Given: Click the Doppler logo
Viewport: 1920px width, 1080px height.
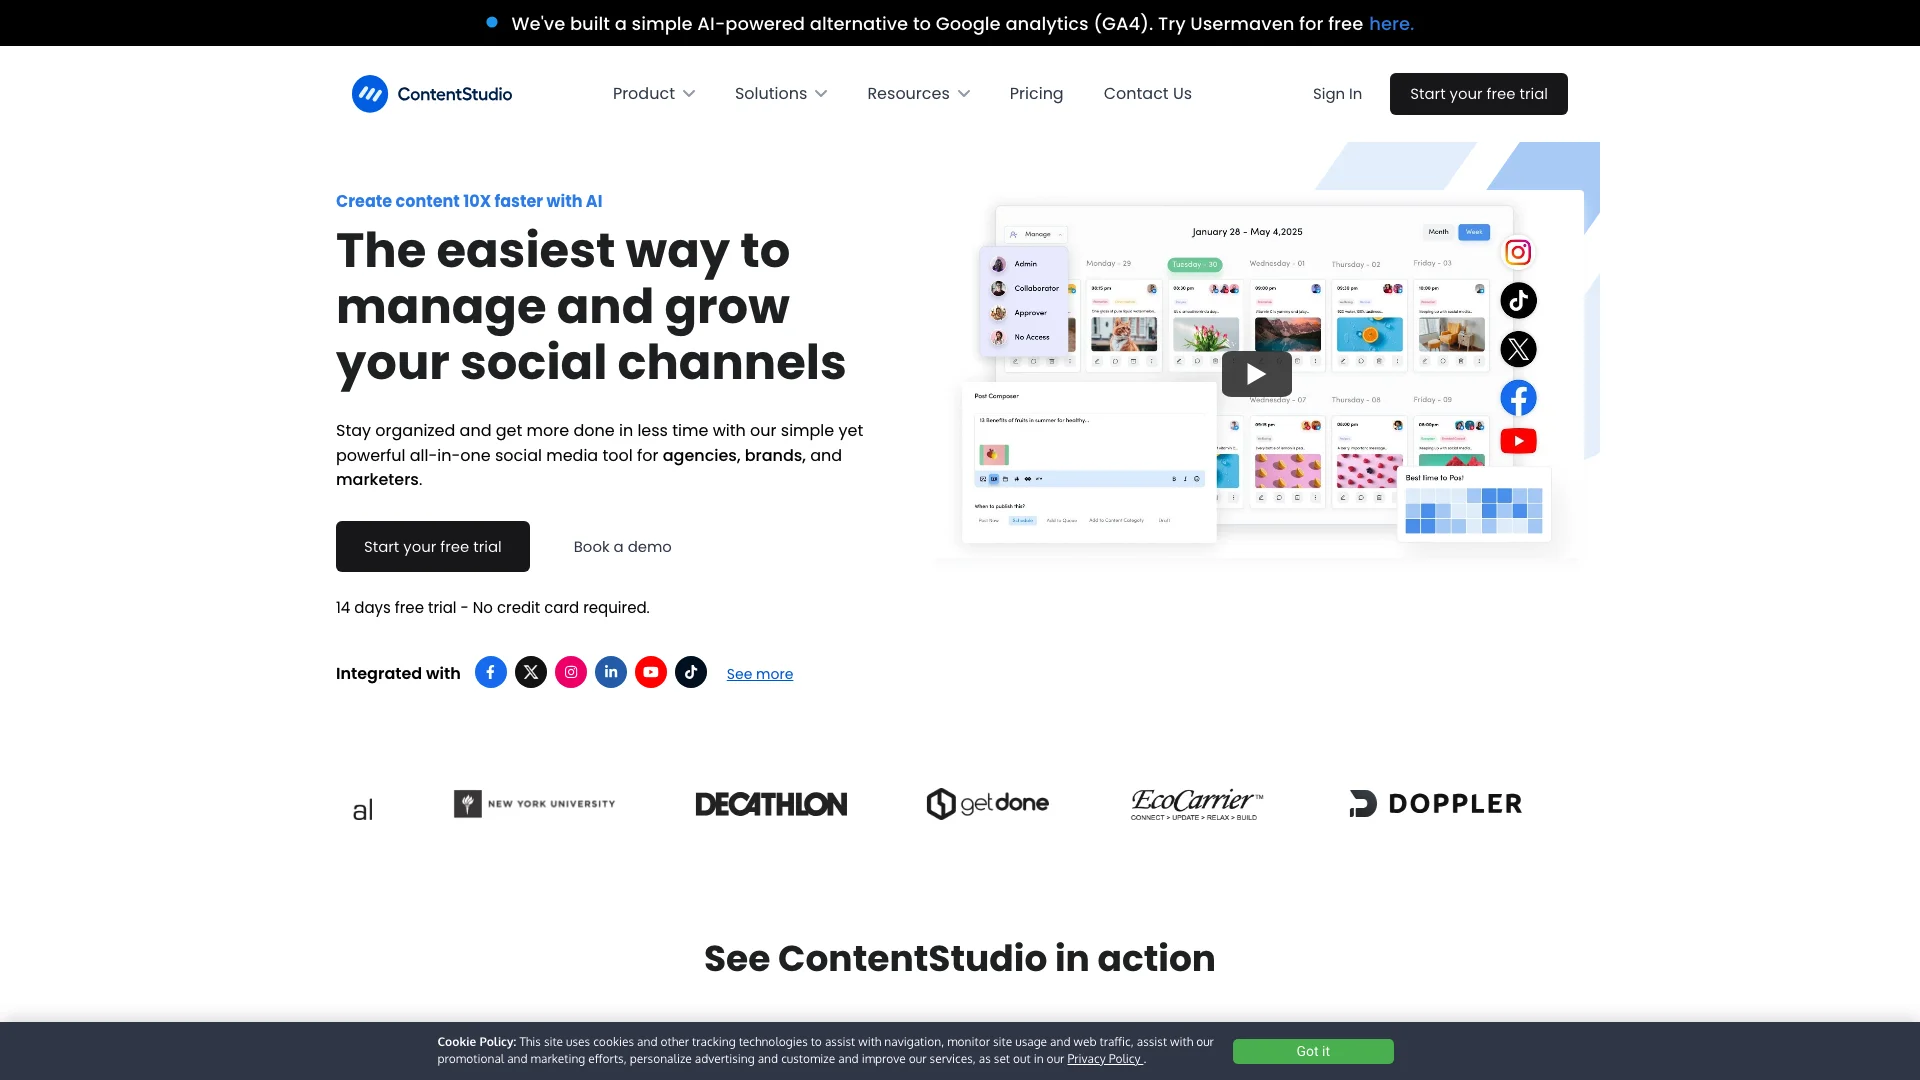Looking at the screenshot, I should (x=1436, y=804).
